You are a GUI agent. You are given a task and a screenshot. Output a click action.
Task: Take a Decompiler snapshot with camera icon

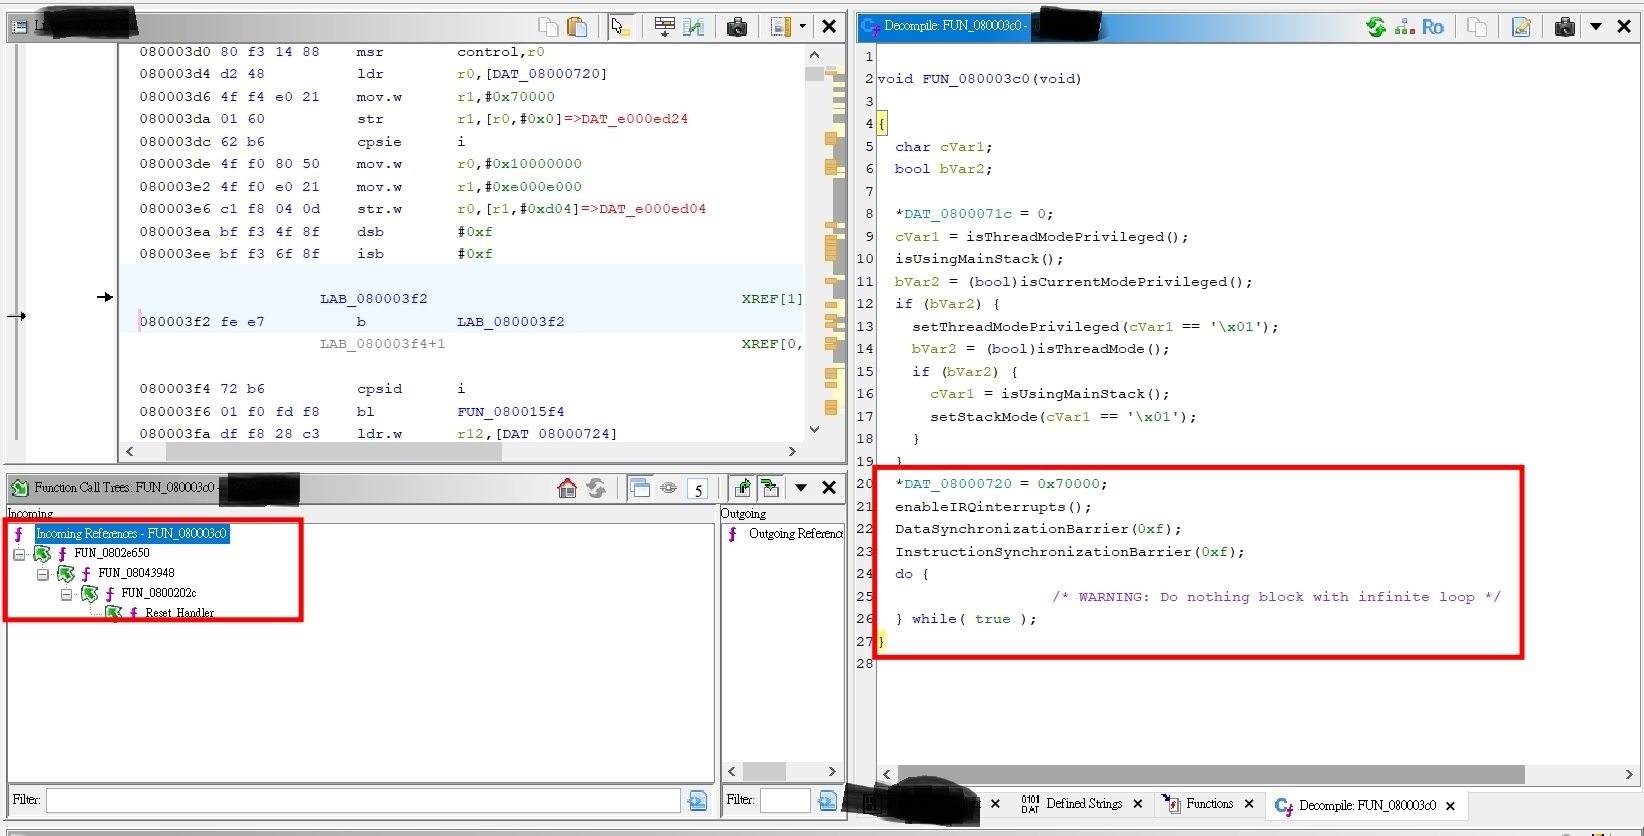pos(1565,27)
